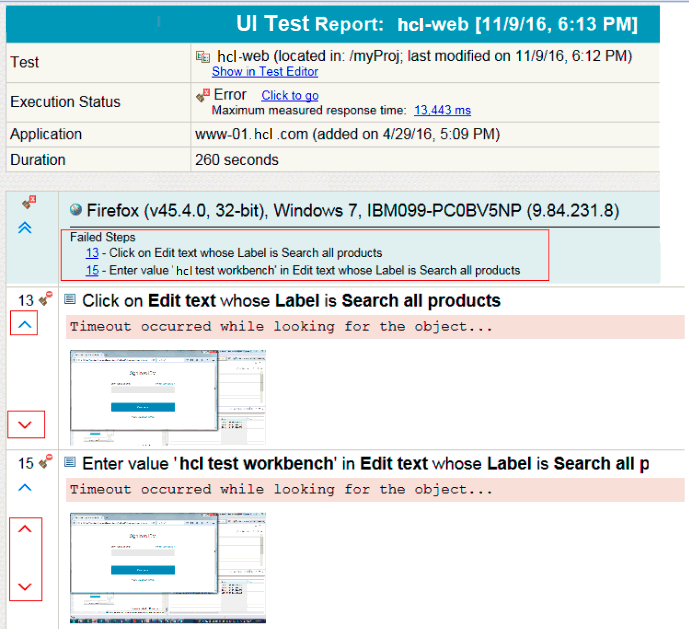Click the failure icon next to step 15
The width and height of the screenshot is (689, 629).
tap(45, 461)
